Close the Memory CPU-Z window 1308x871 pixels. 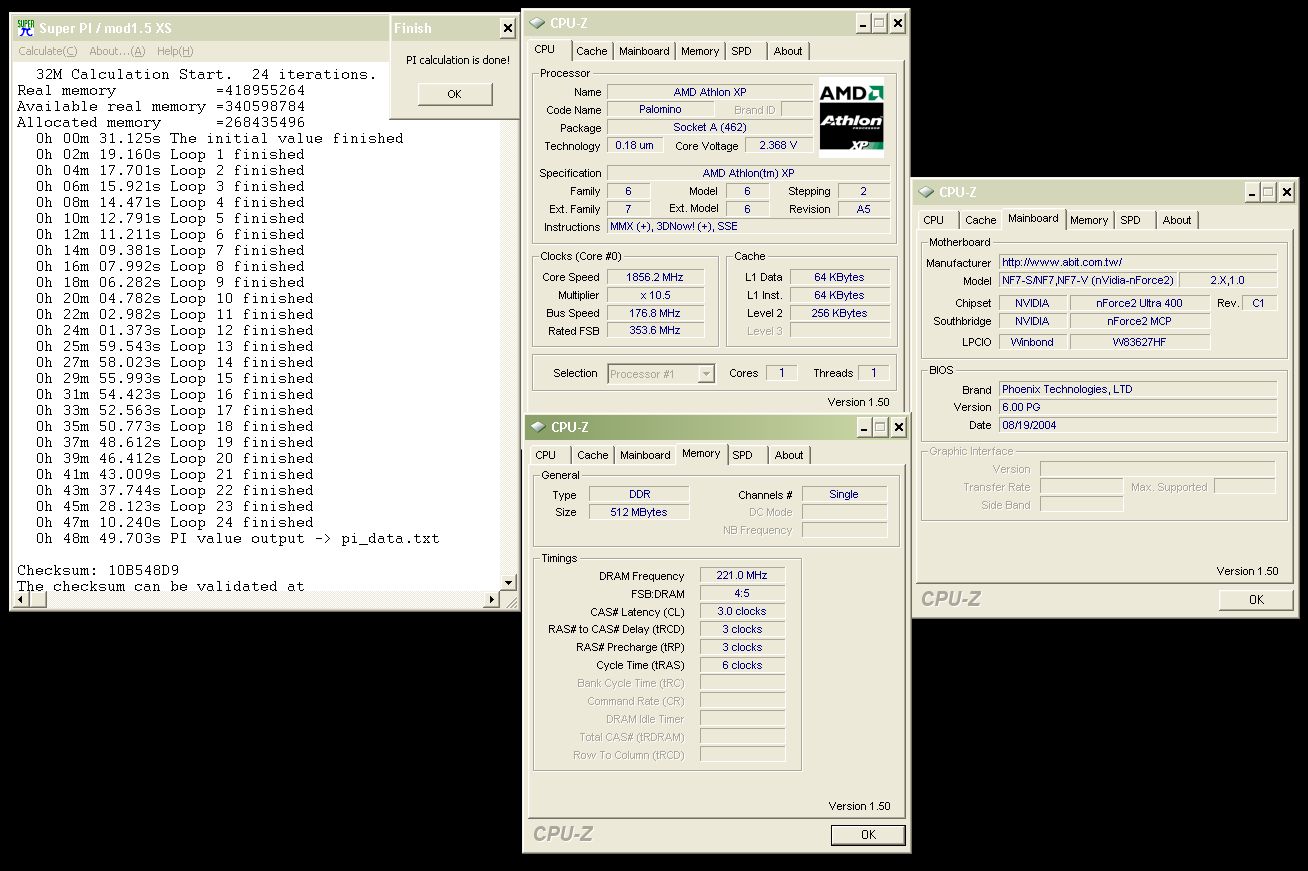[x=897, y=427]
